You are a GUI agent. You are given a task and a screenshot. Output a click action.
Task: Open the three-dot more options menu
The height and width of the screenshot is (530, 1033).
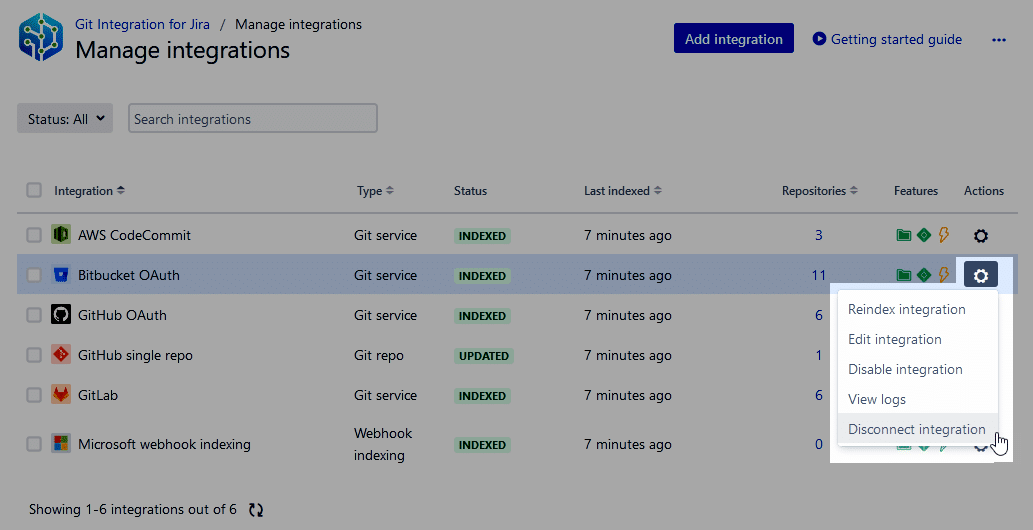[x=999, y=40]
